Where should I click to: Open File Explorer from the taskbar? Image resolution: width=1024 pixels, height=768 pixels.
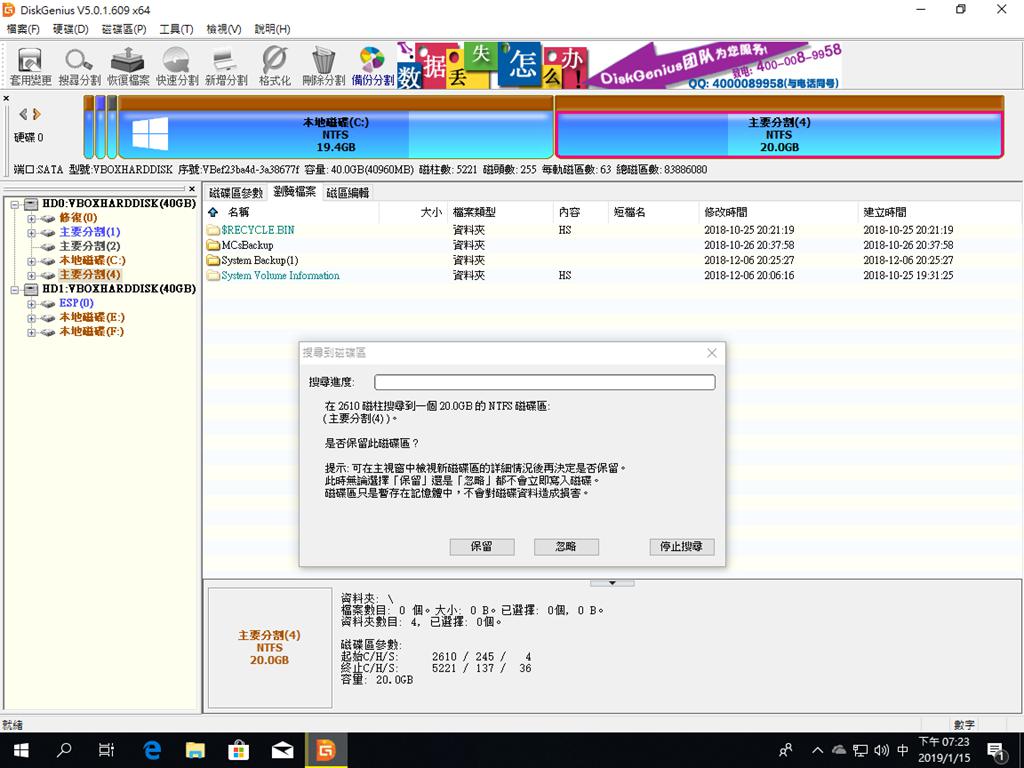[195, 750]
